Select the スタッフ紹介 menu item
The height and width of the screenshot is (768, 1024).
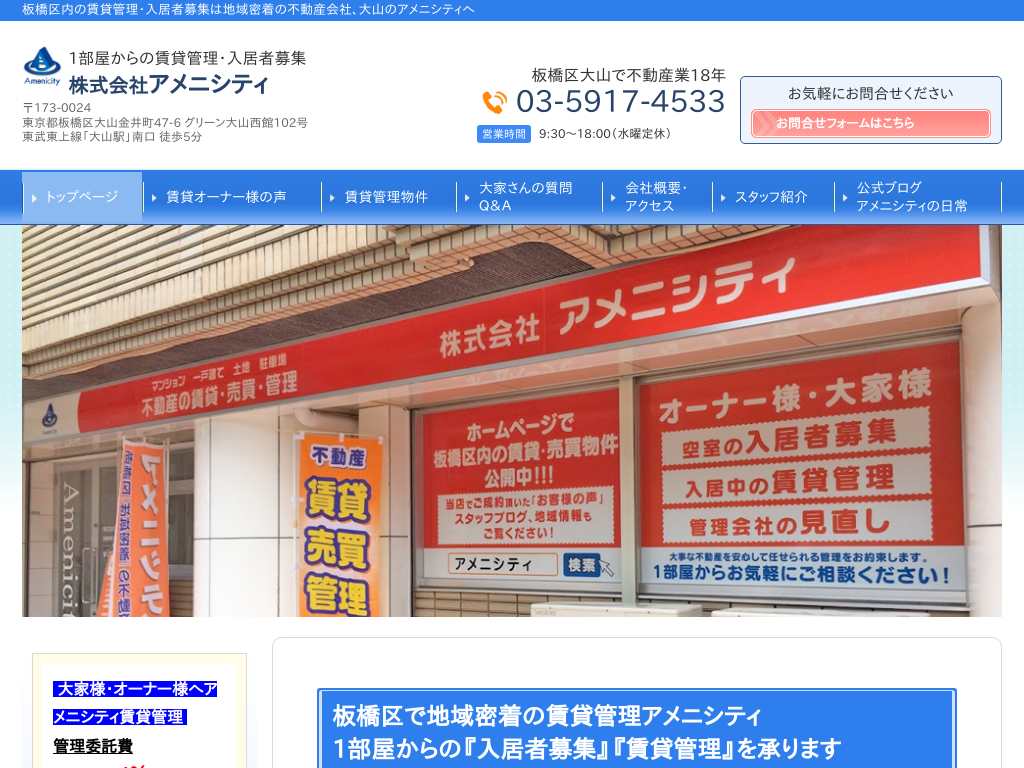771,197
